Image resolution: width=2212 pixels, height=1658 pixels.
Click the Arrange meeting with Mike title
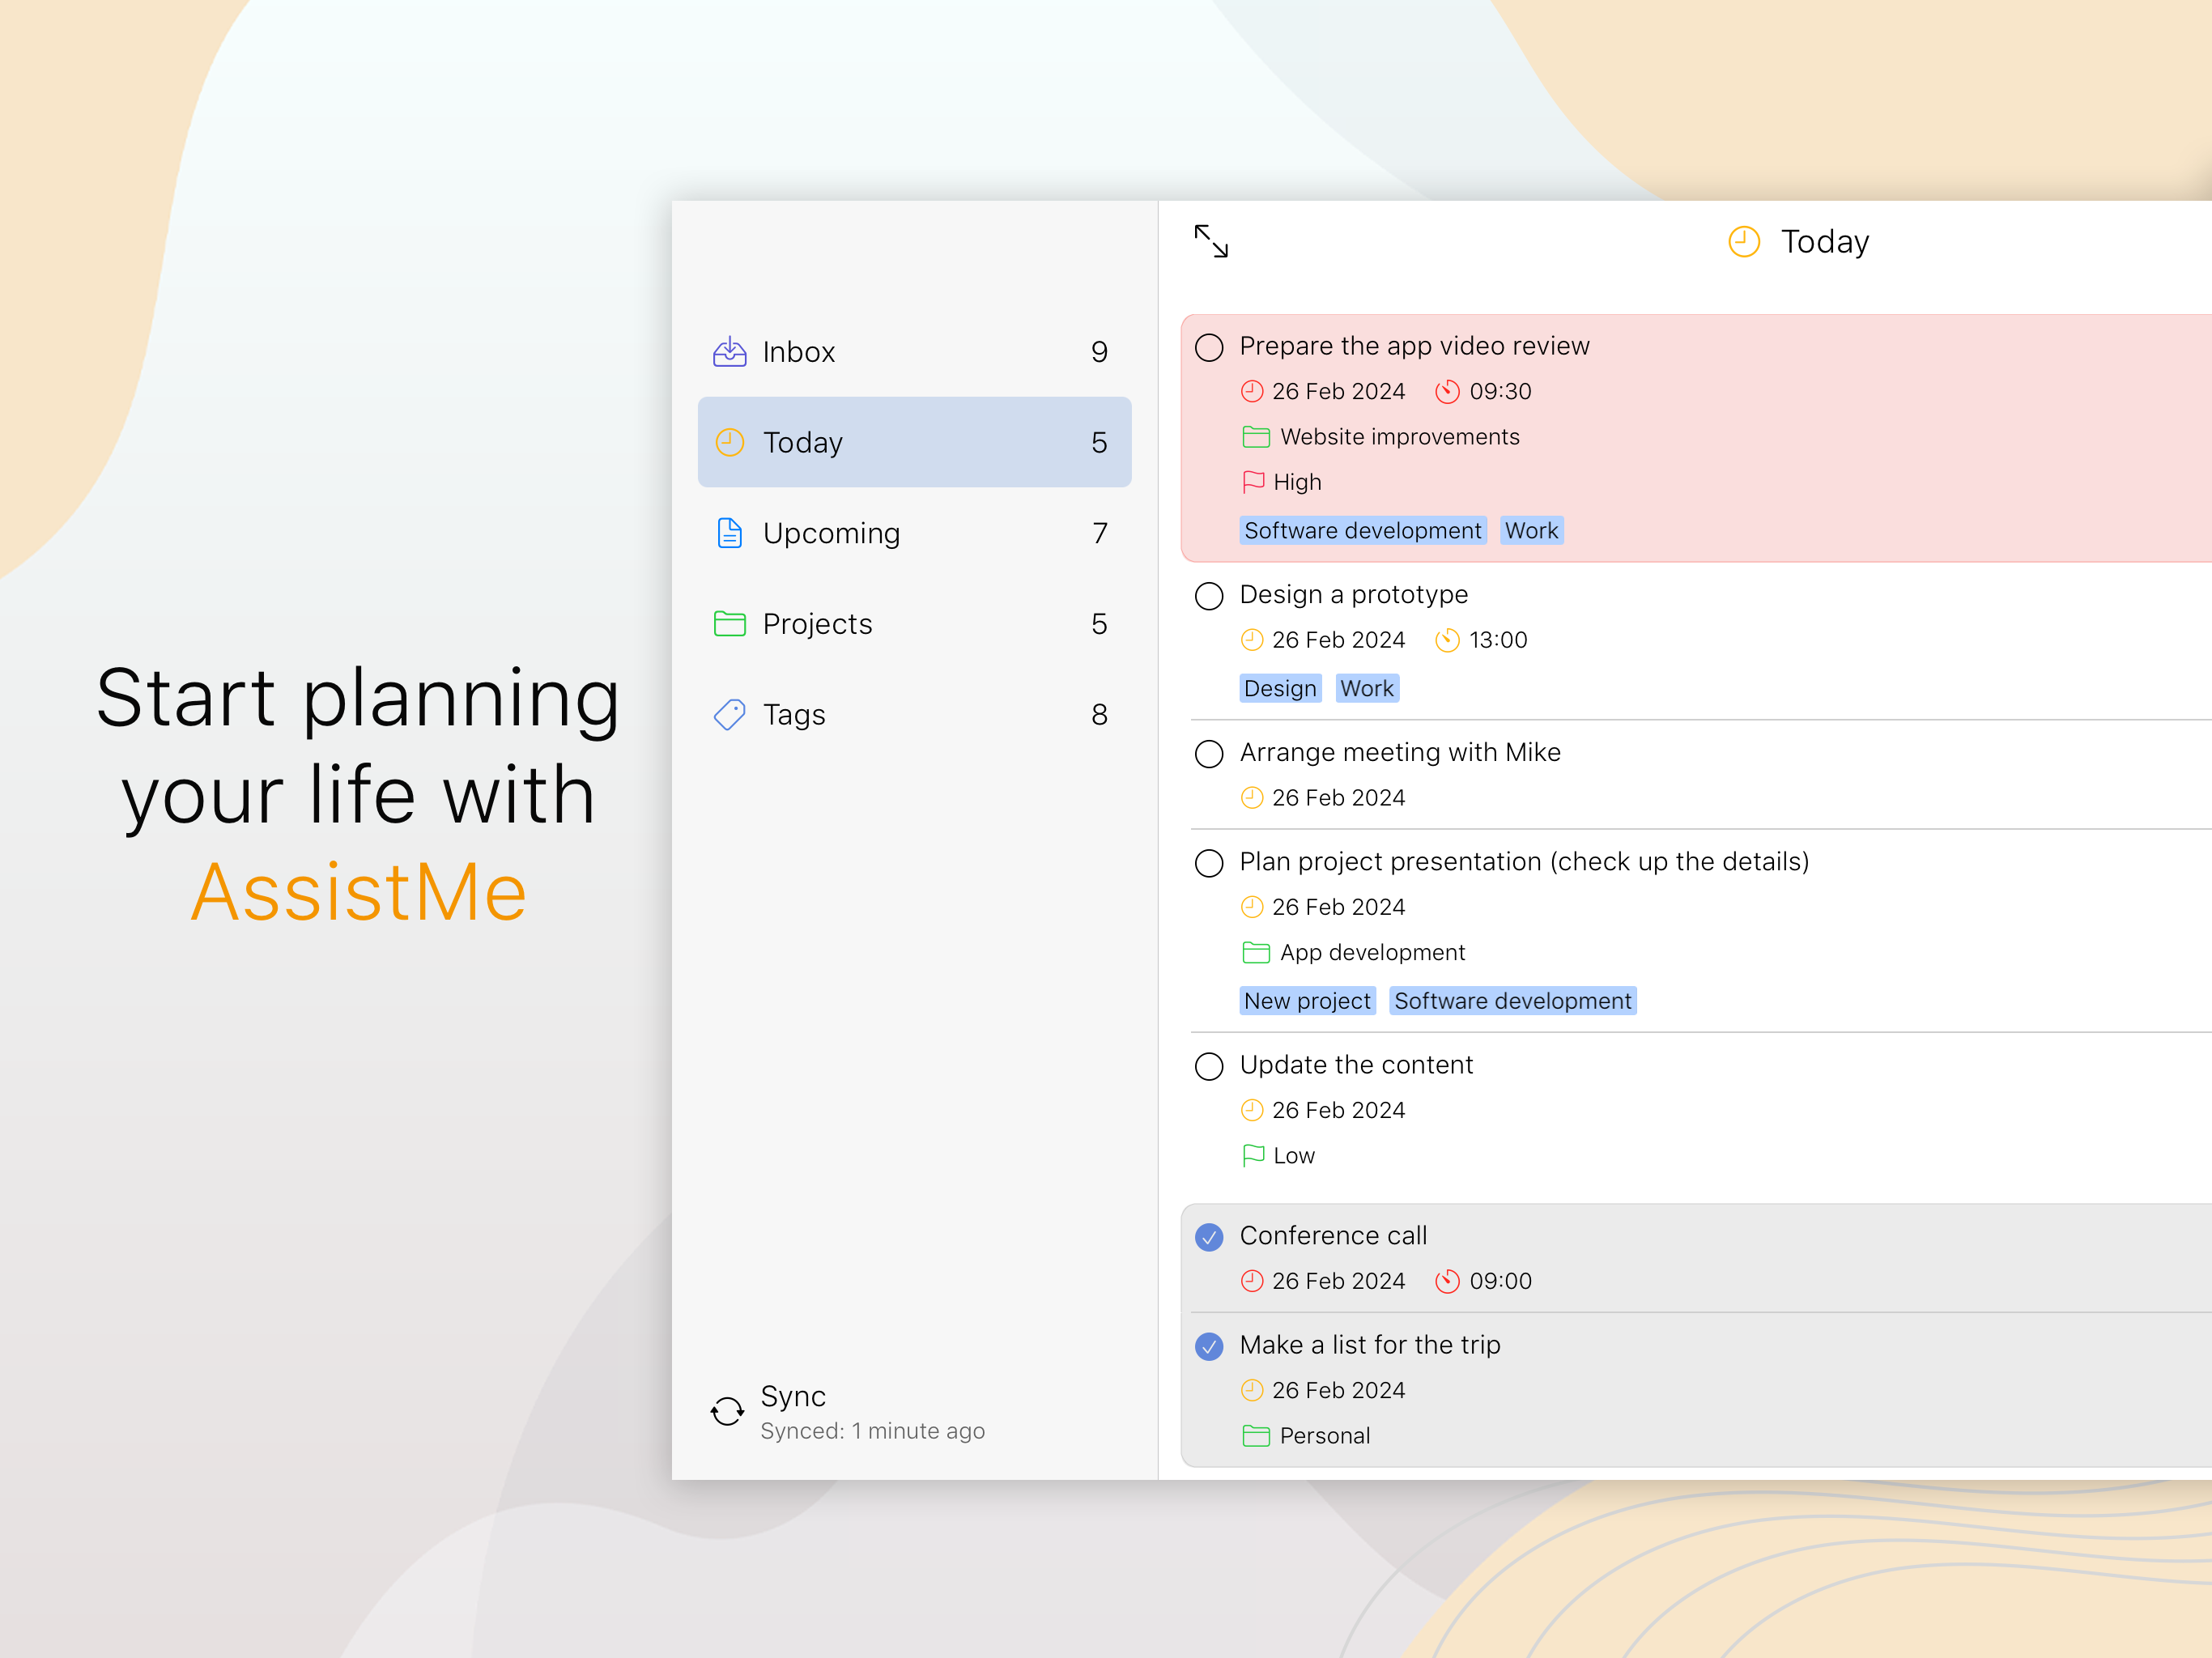[x=1400, y=752]
